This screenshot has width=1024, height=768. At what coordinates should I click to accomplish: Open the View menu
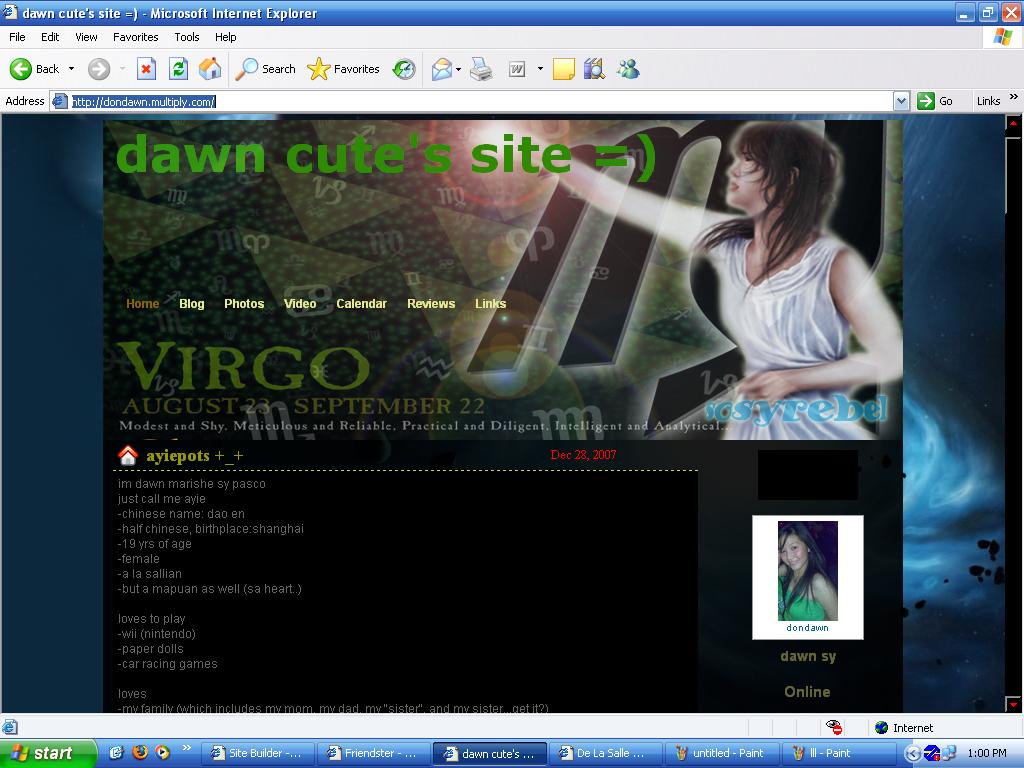[x=86, y=37]
